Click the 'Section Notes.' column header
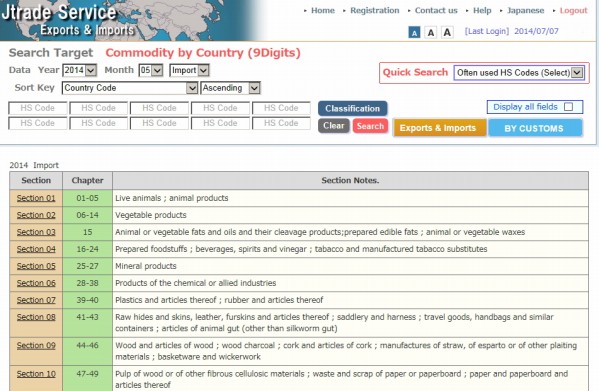Image resolution: width=599 pixels, height=391 pixels. (x=350, y=181)
